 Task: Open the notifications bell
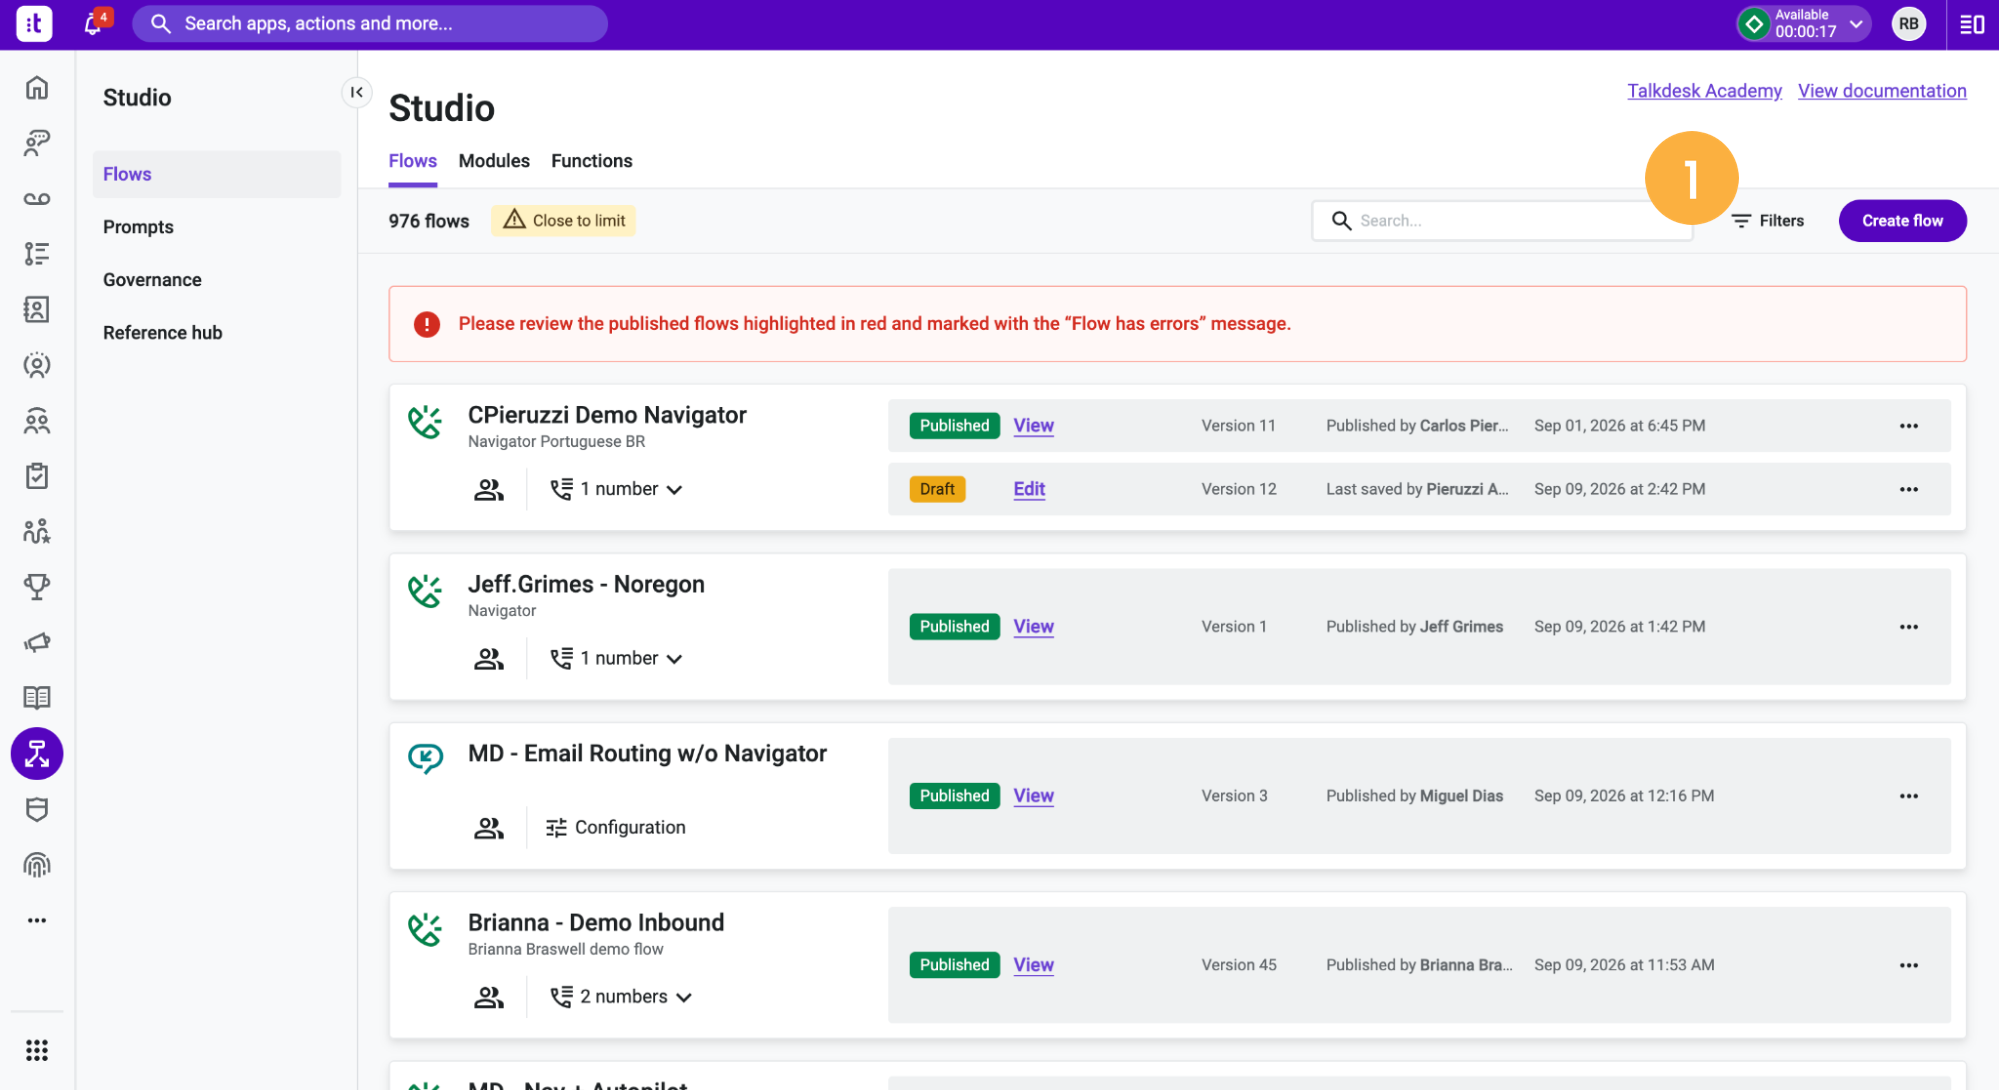click(x=93, y=24)
